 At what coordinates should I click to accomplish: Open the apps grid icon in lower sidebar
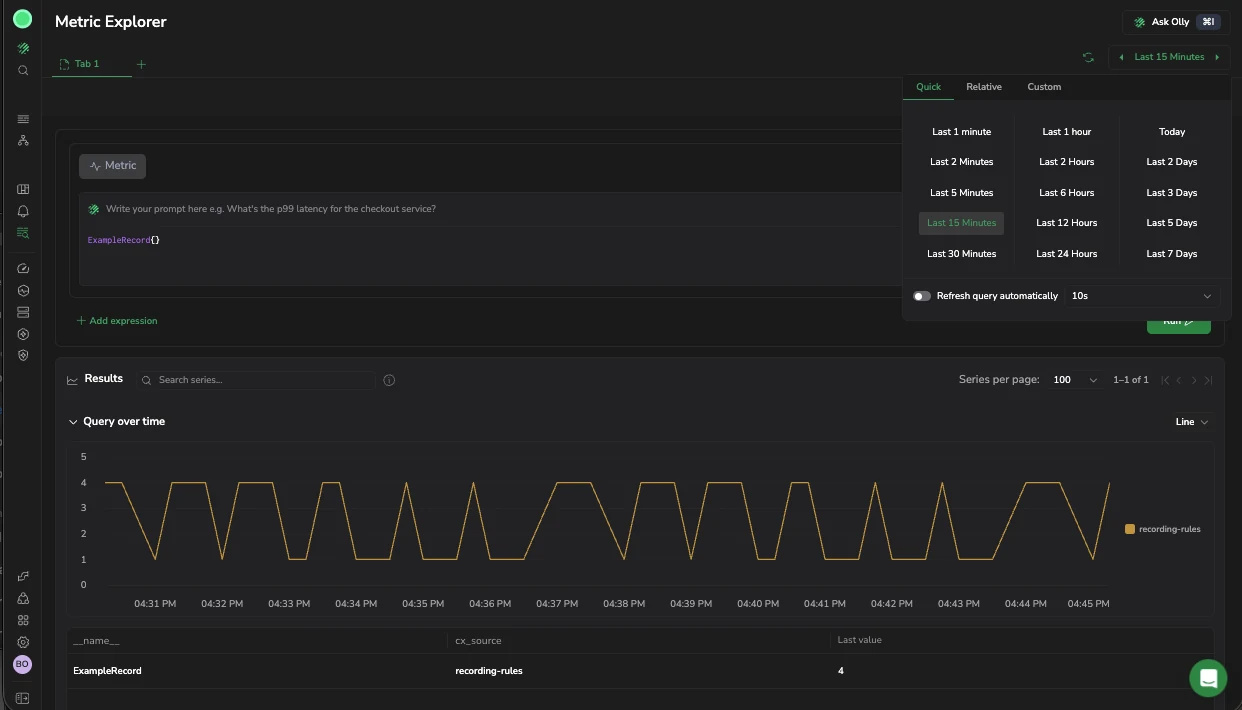23,620
